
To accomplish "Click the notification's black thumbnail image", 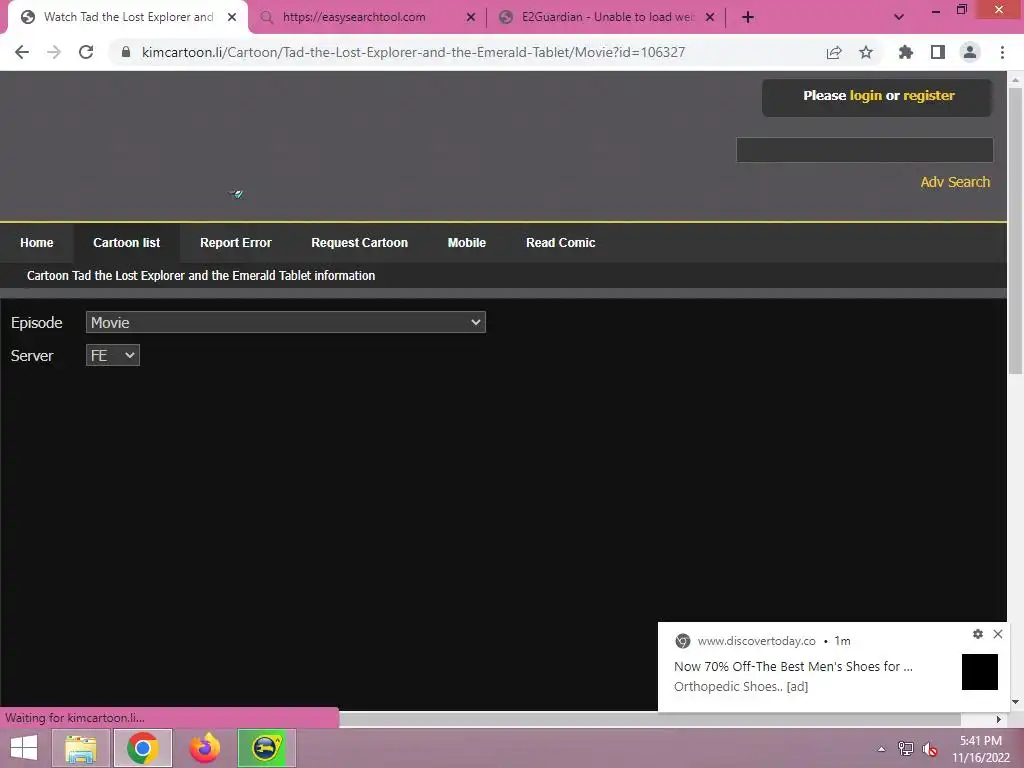I will coord(980,671).
